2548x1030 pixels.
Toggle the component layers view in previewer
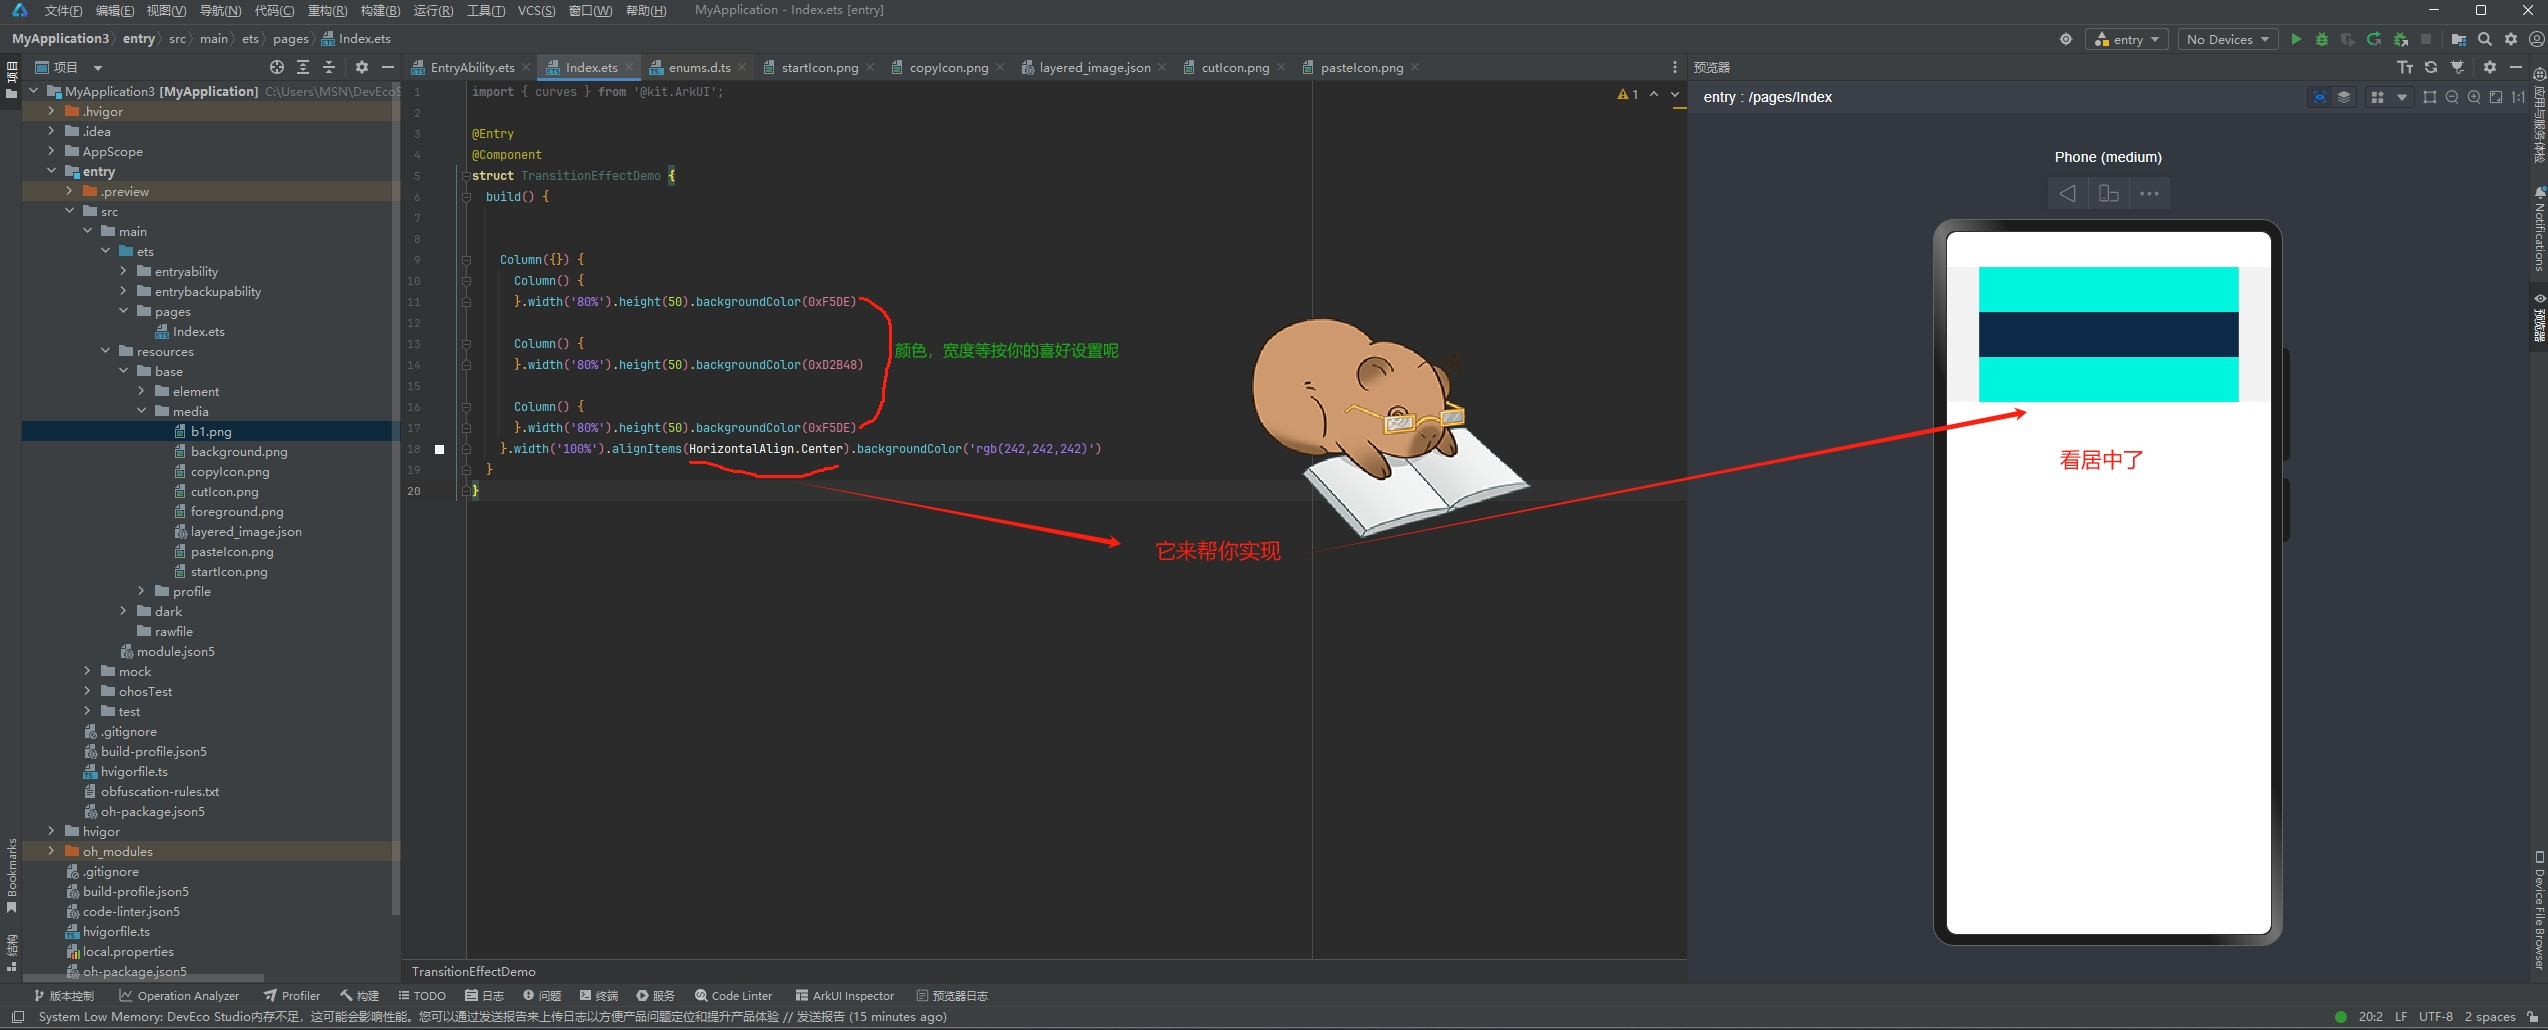[x=2344, y=97]
